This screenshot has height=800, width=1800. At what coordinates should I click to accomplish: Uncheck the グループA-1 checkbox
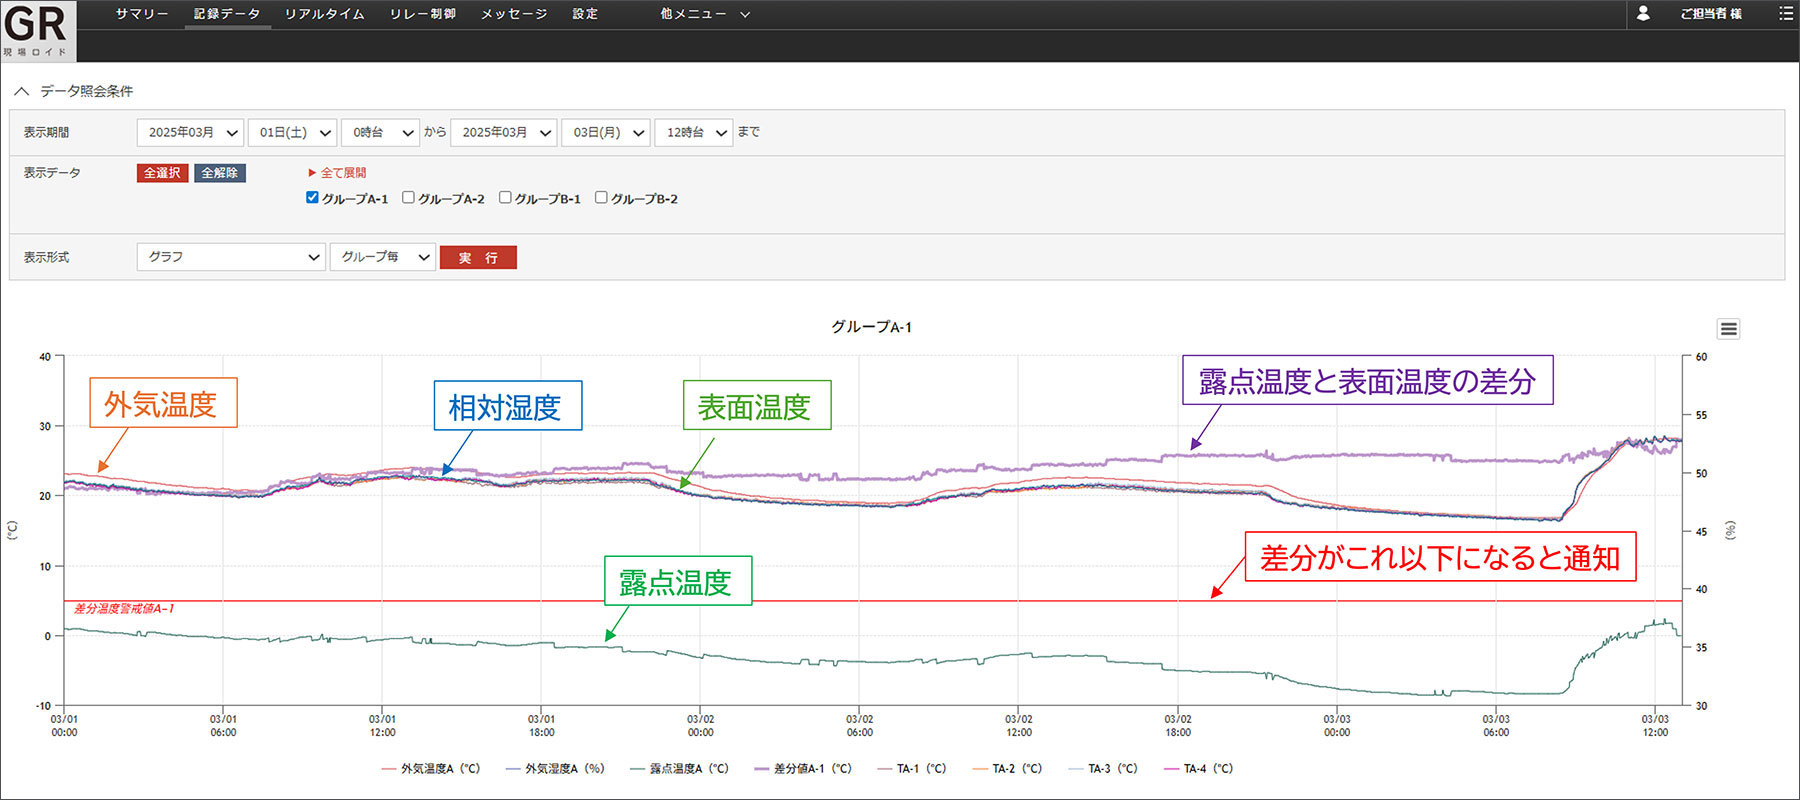point(312,198)
